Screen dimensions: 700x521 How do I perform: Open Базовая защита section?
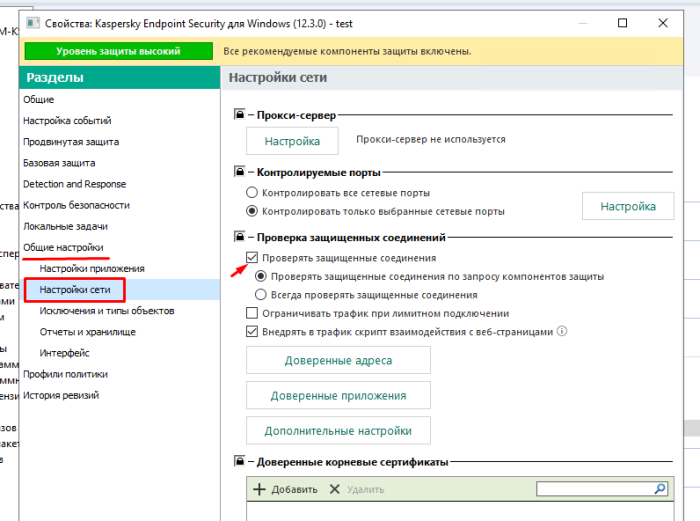(59, 163)
